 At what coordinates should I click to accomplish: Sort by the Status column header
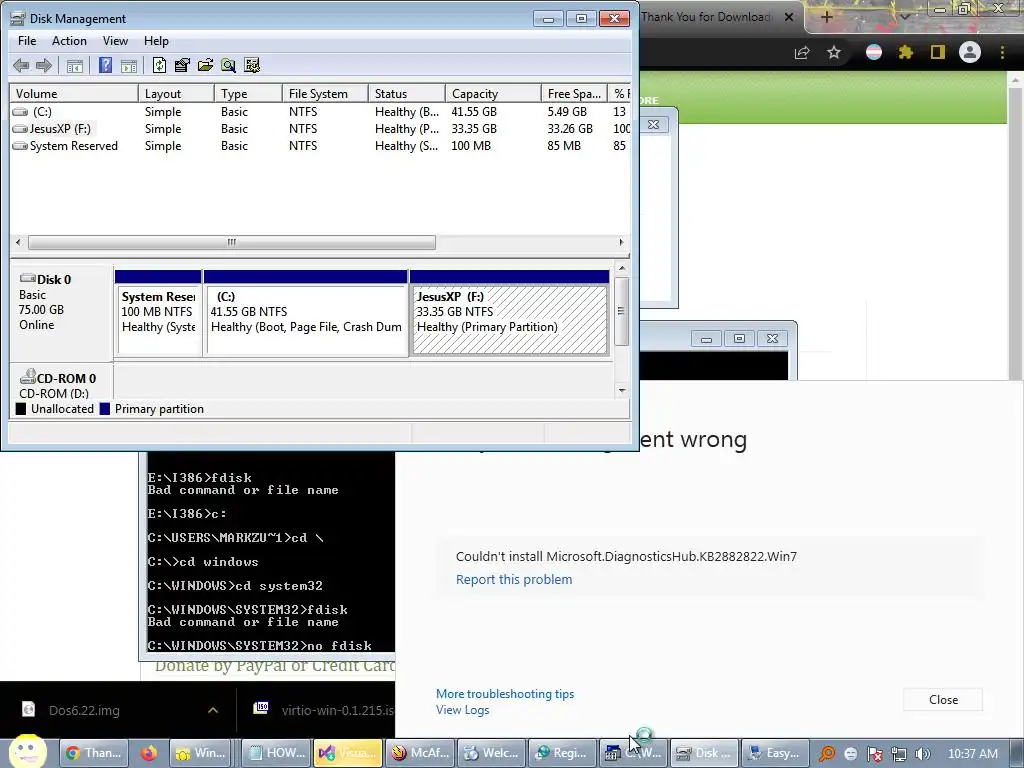click(x=406, y=93)
